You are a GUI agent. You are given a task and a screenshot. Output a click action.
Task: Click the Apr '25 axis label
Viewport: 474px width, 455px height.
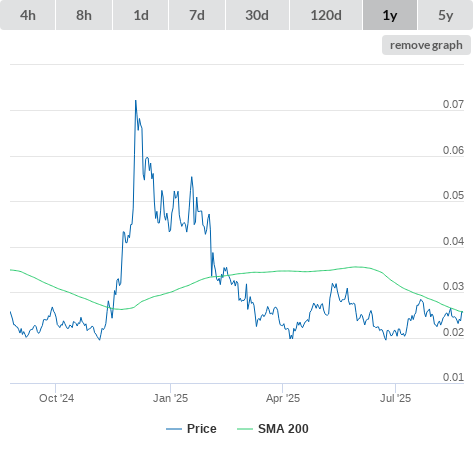(283, 398)
